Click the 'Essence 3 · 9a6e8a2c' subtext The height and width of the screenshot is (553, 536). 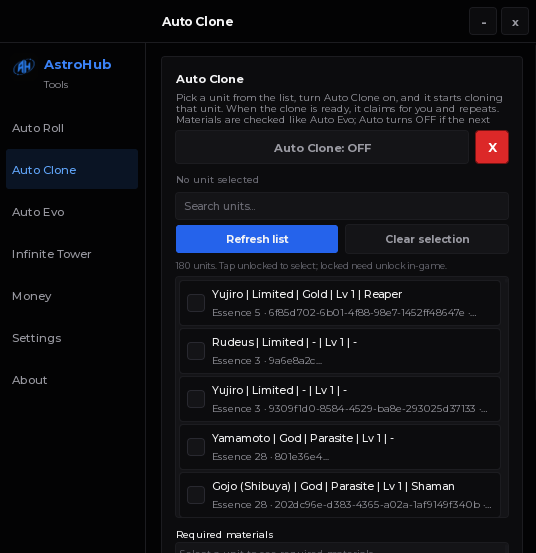pyautogui.click(x=267, y=361)
